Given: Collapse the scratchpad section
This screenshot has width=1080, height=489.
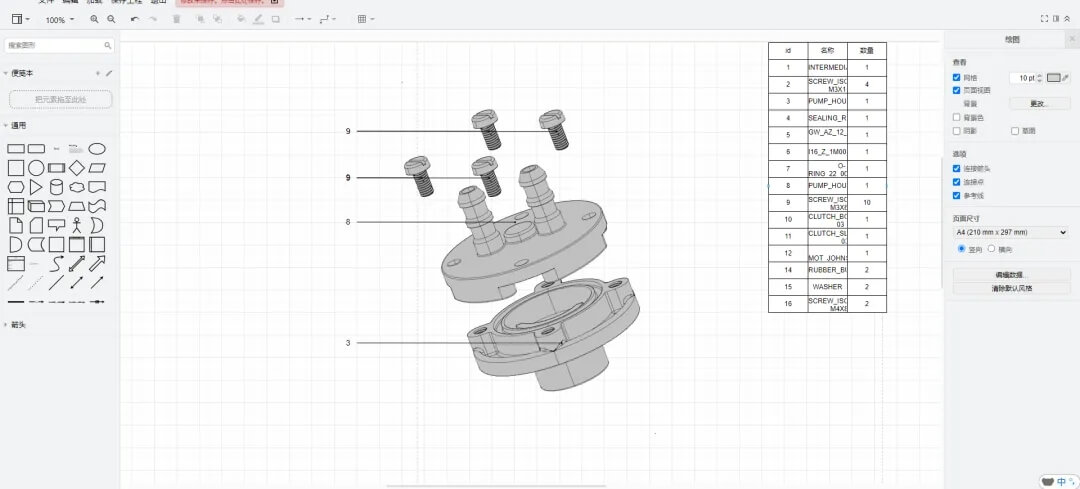Looking at the screenshot, I should 6,73.
